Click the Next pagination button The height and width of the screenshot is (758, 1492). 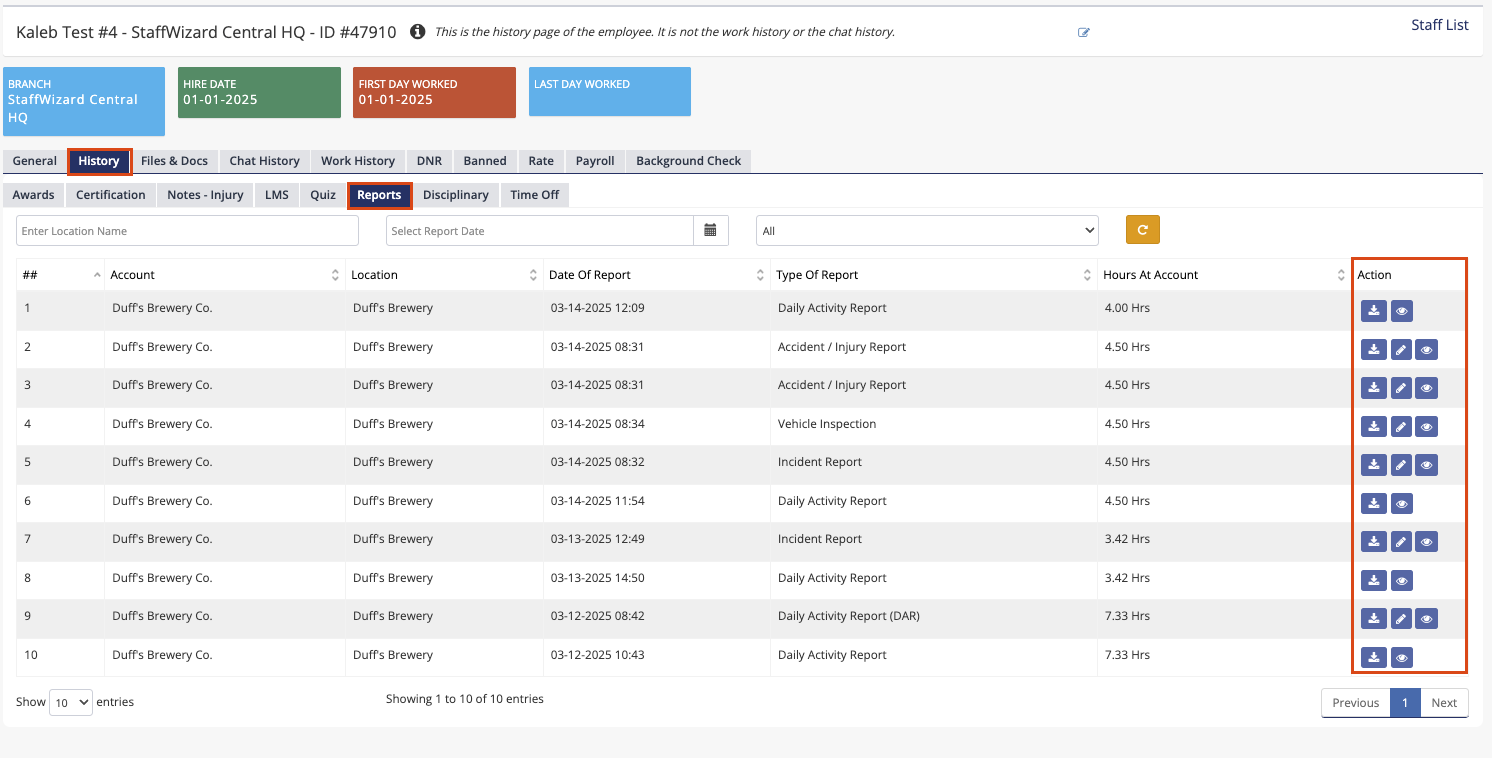pyautogui.click(x=1443, y=703)
